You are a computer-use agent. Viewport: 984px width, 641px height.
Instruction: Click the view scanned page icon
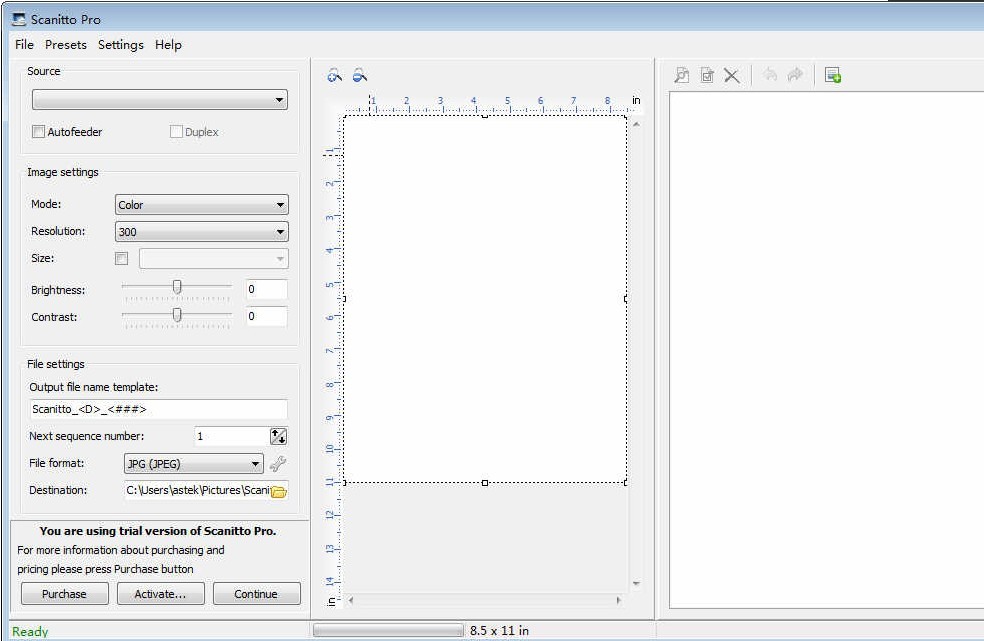pyautogui.click(x=682, y=75)
